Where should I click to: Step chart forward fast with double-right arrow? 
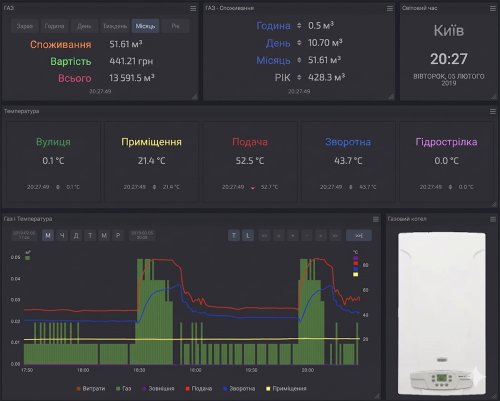pyautogui.click(x=335, y=236)
